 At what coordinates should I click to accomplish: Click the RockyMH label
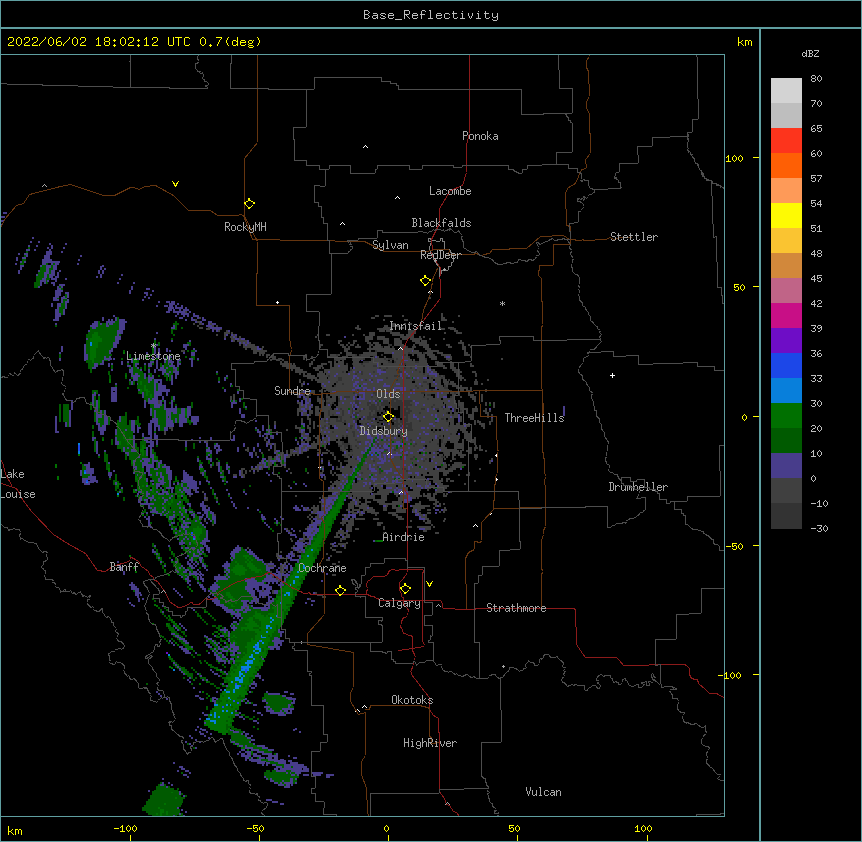point(245,226)
